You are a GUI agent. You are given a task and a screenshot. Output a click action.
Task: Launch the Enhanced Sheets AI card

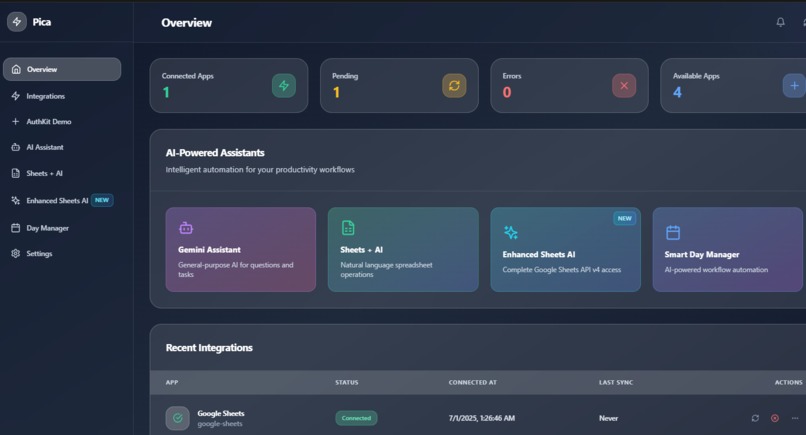coord(565,249)
